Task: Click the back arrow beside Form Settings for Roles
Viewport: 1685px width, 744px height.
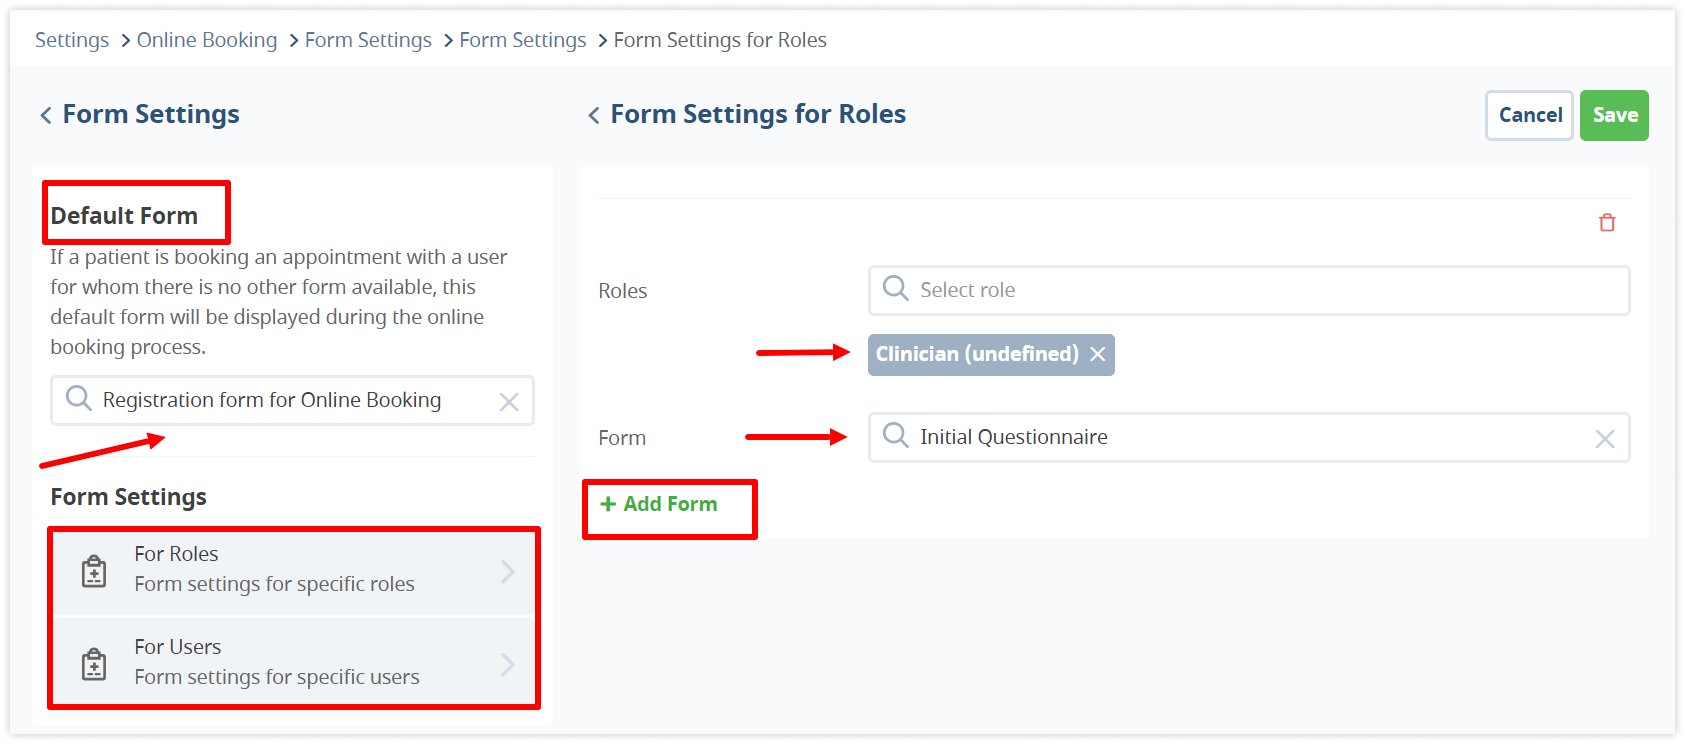Action: point(594,114)
